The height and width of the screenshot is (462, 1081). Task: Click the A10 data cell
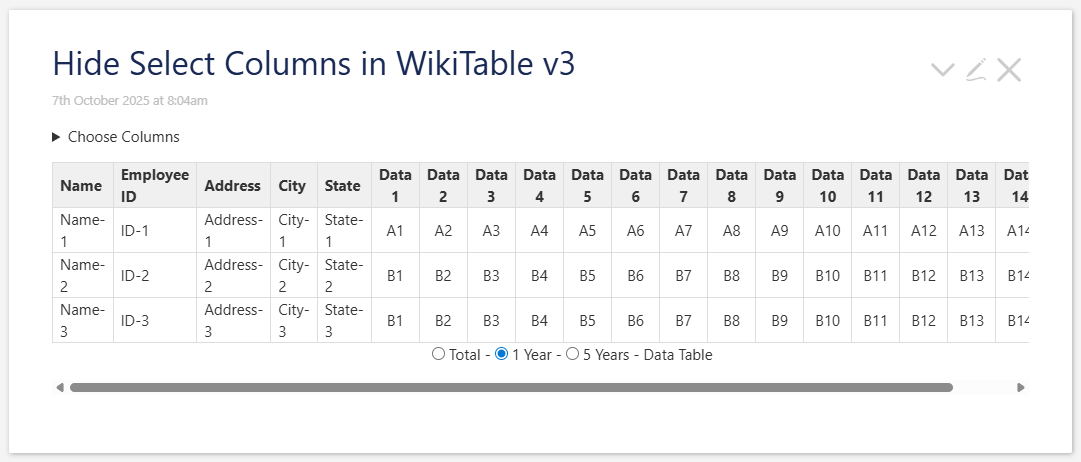coord(827,231)
